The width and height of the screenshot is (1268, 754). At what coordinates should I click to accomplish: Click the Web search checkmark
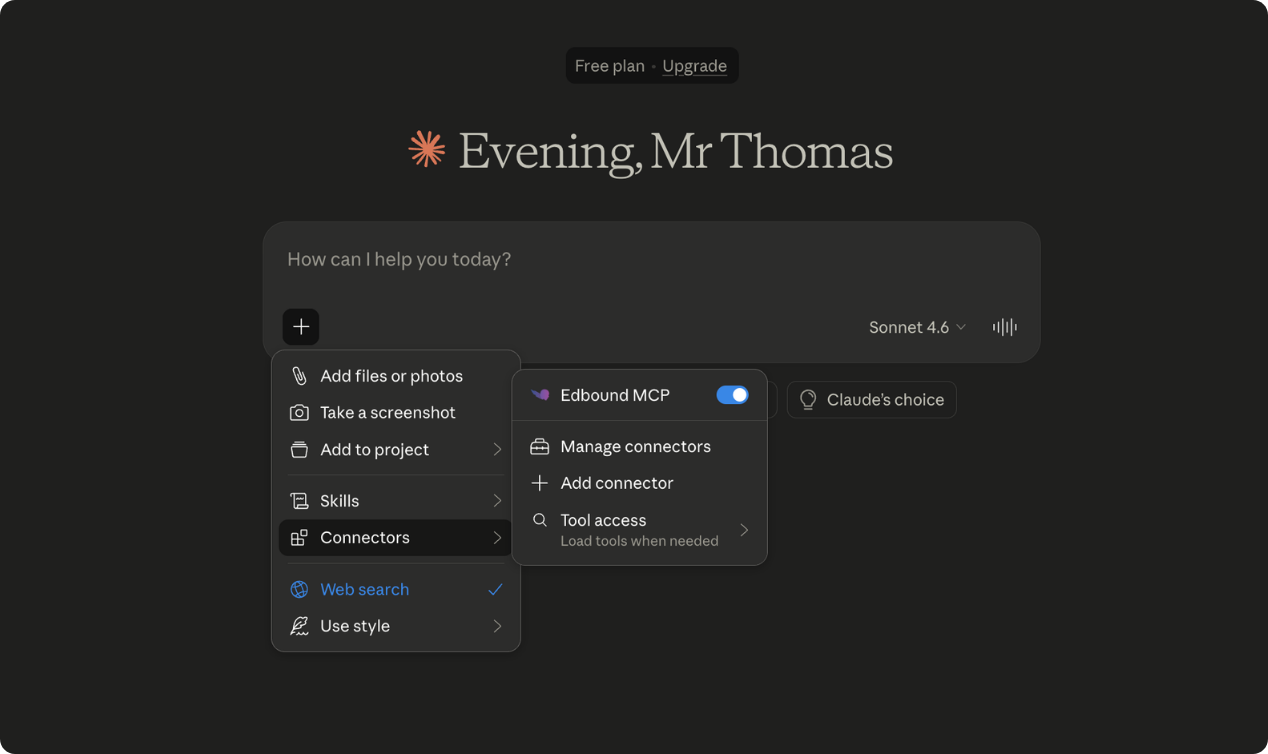point(495,590)
